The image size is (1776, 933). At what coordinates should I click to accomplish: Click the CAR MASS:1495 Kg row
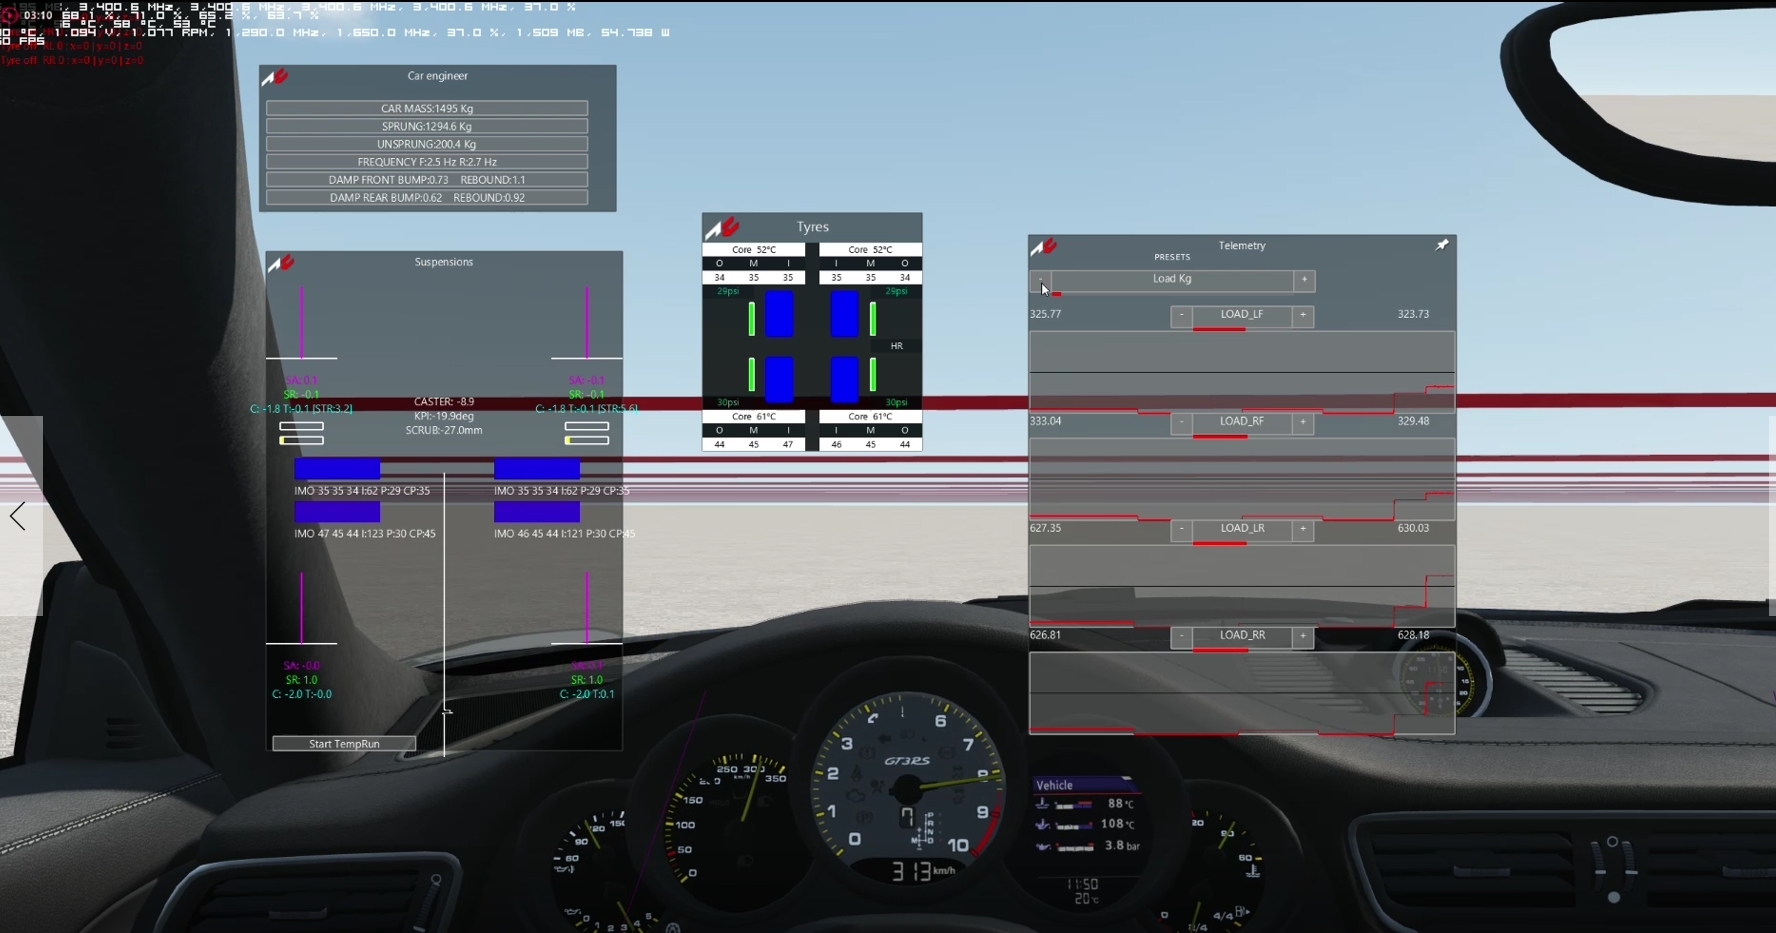(427, 108)
